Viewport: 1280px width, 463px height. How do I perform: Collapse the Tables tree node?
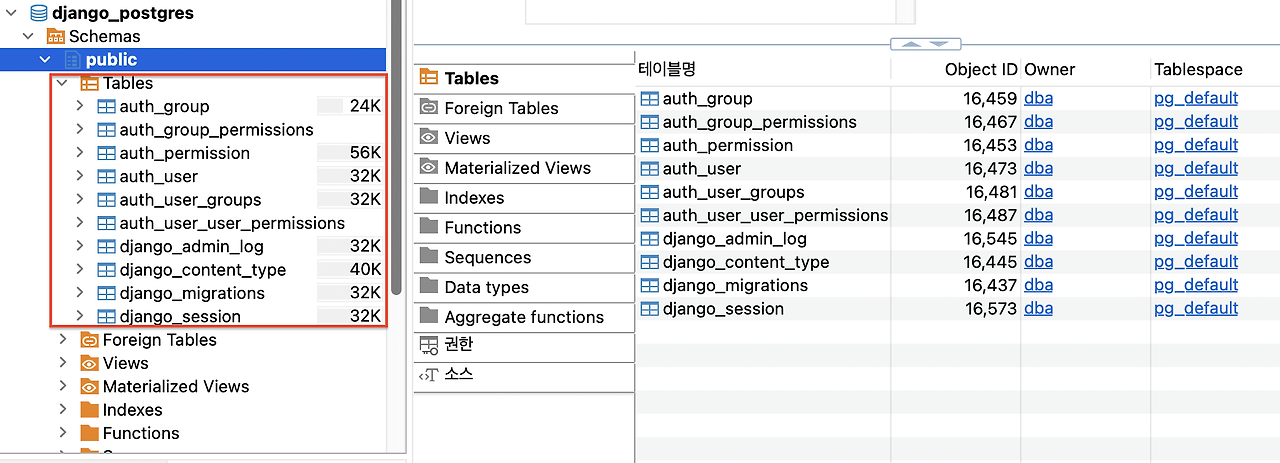click(63, 83)
